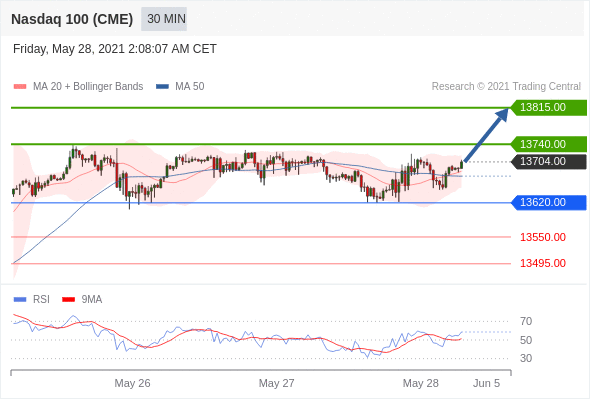Click the last green candlestick near 13704
The image size is (590, 400).
pos(462,165)
